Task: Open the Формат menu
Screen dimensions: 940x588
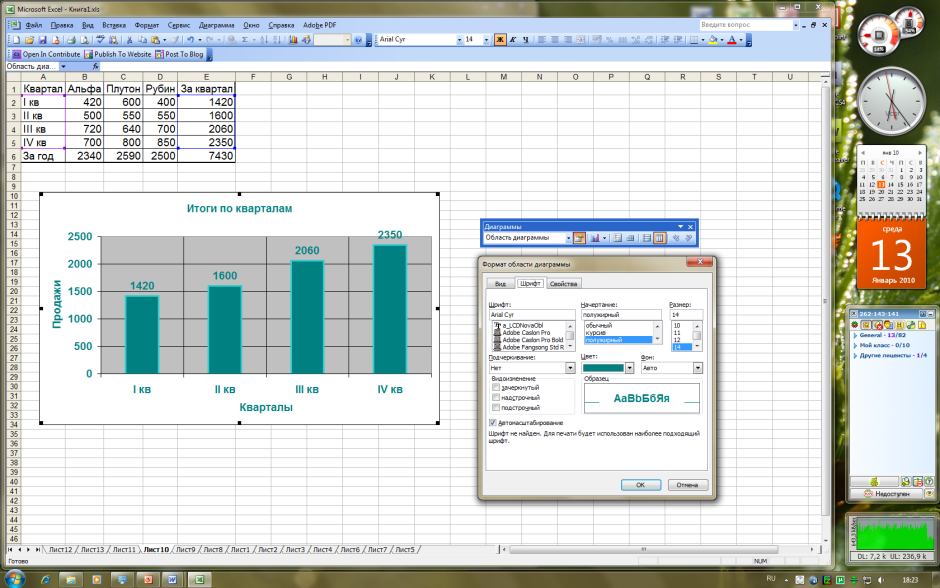Action: click(146, 25)
